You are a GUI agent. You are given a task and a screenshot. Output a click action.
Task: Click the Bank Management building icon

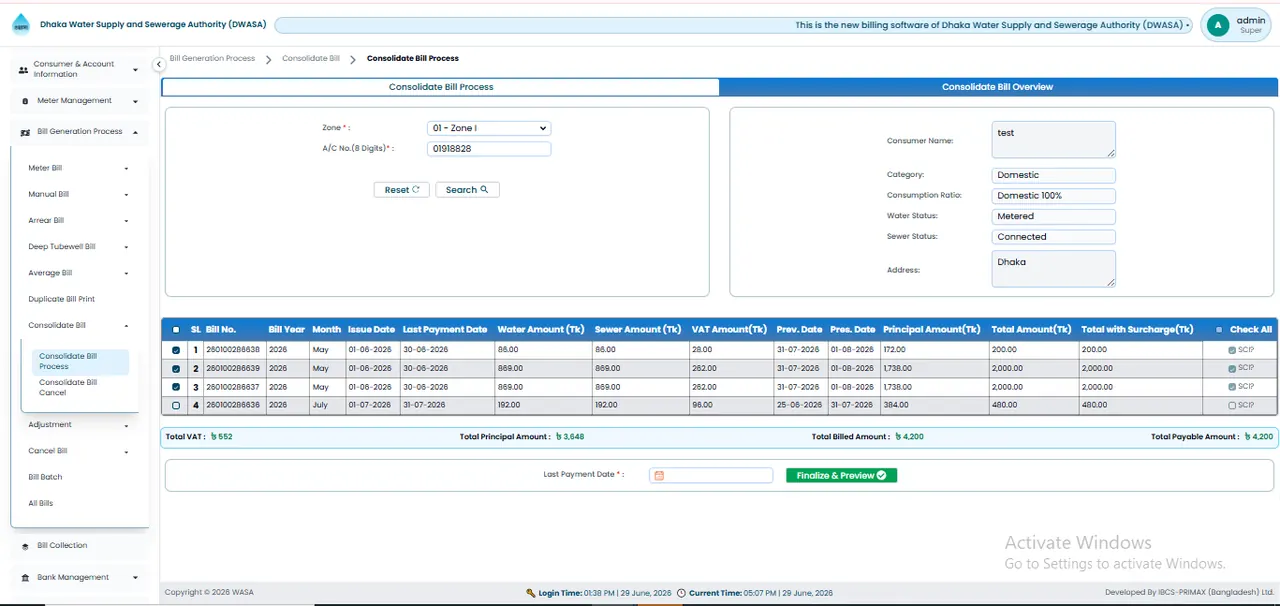coord(25,578)
